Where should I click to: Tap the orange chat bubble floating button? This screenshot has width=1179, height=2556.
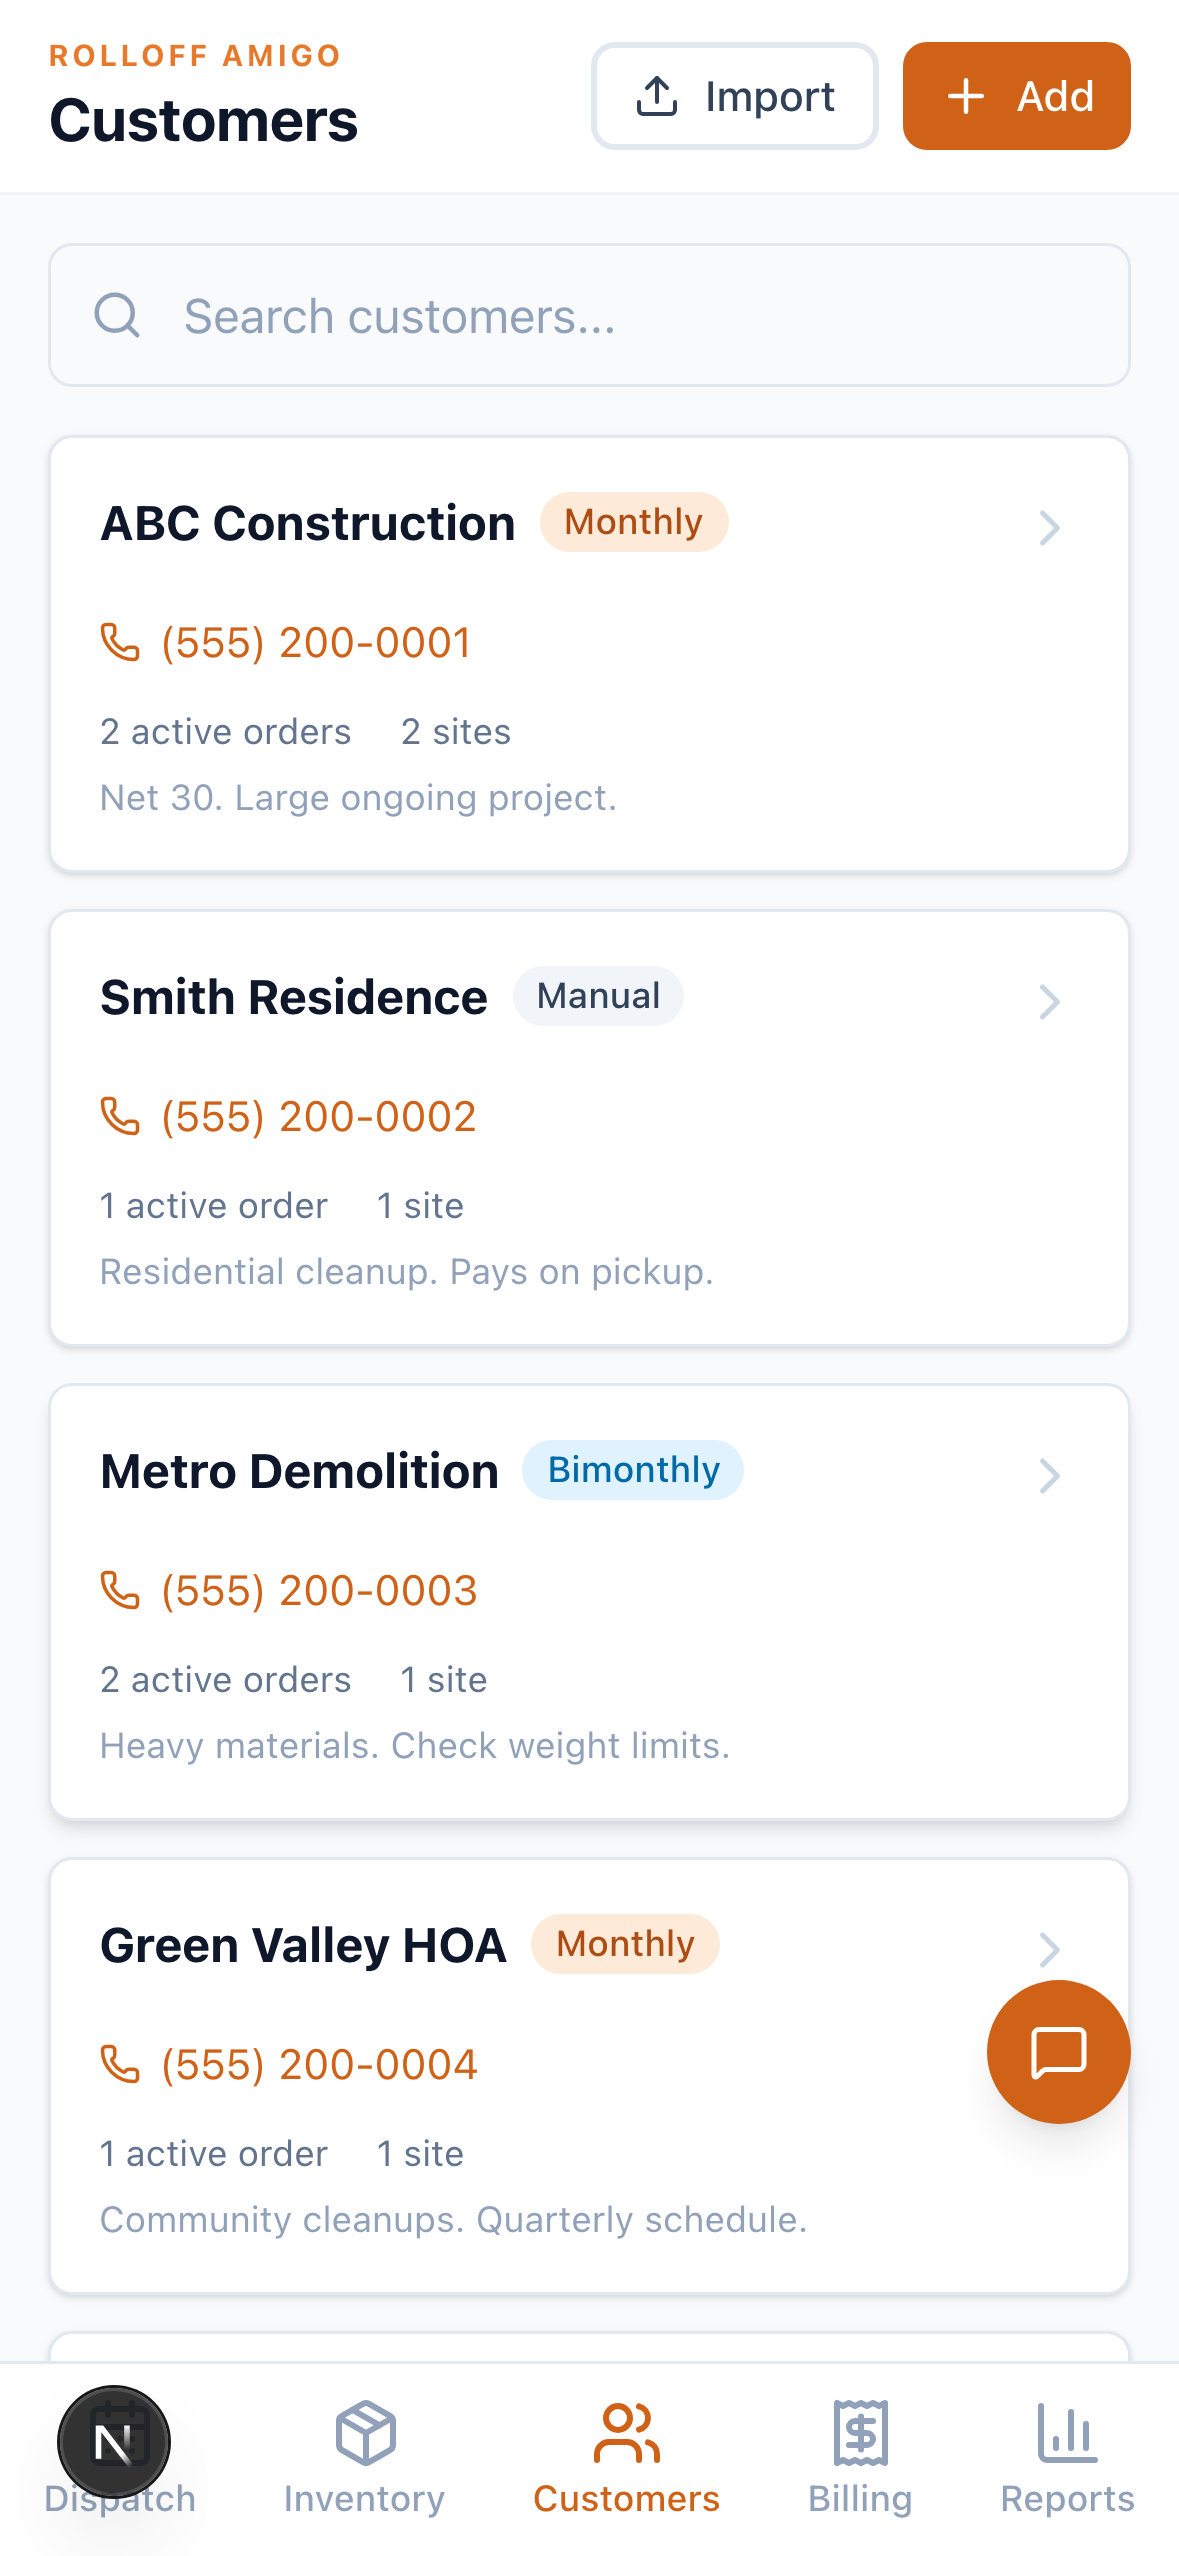pos(1058,2052)
